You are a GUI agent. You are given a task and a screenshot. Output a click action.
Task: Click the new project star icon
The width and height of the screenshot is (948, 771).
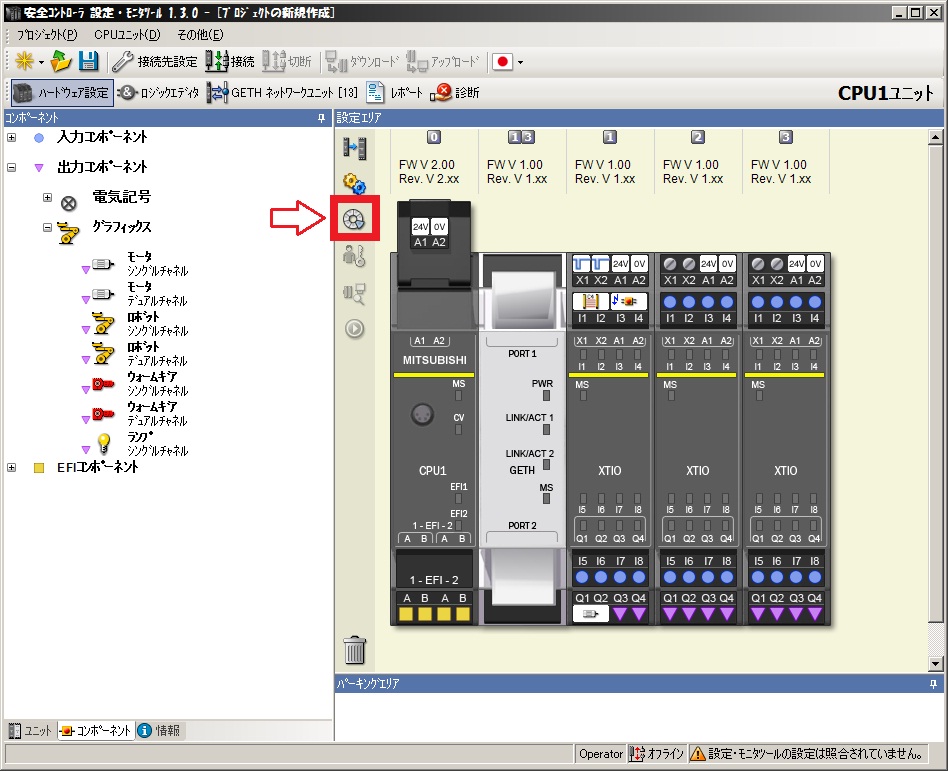(x=24, y=61)
